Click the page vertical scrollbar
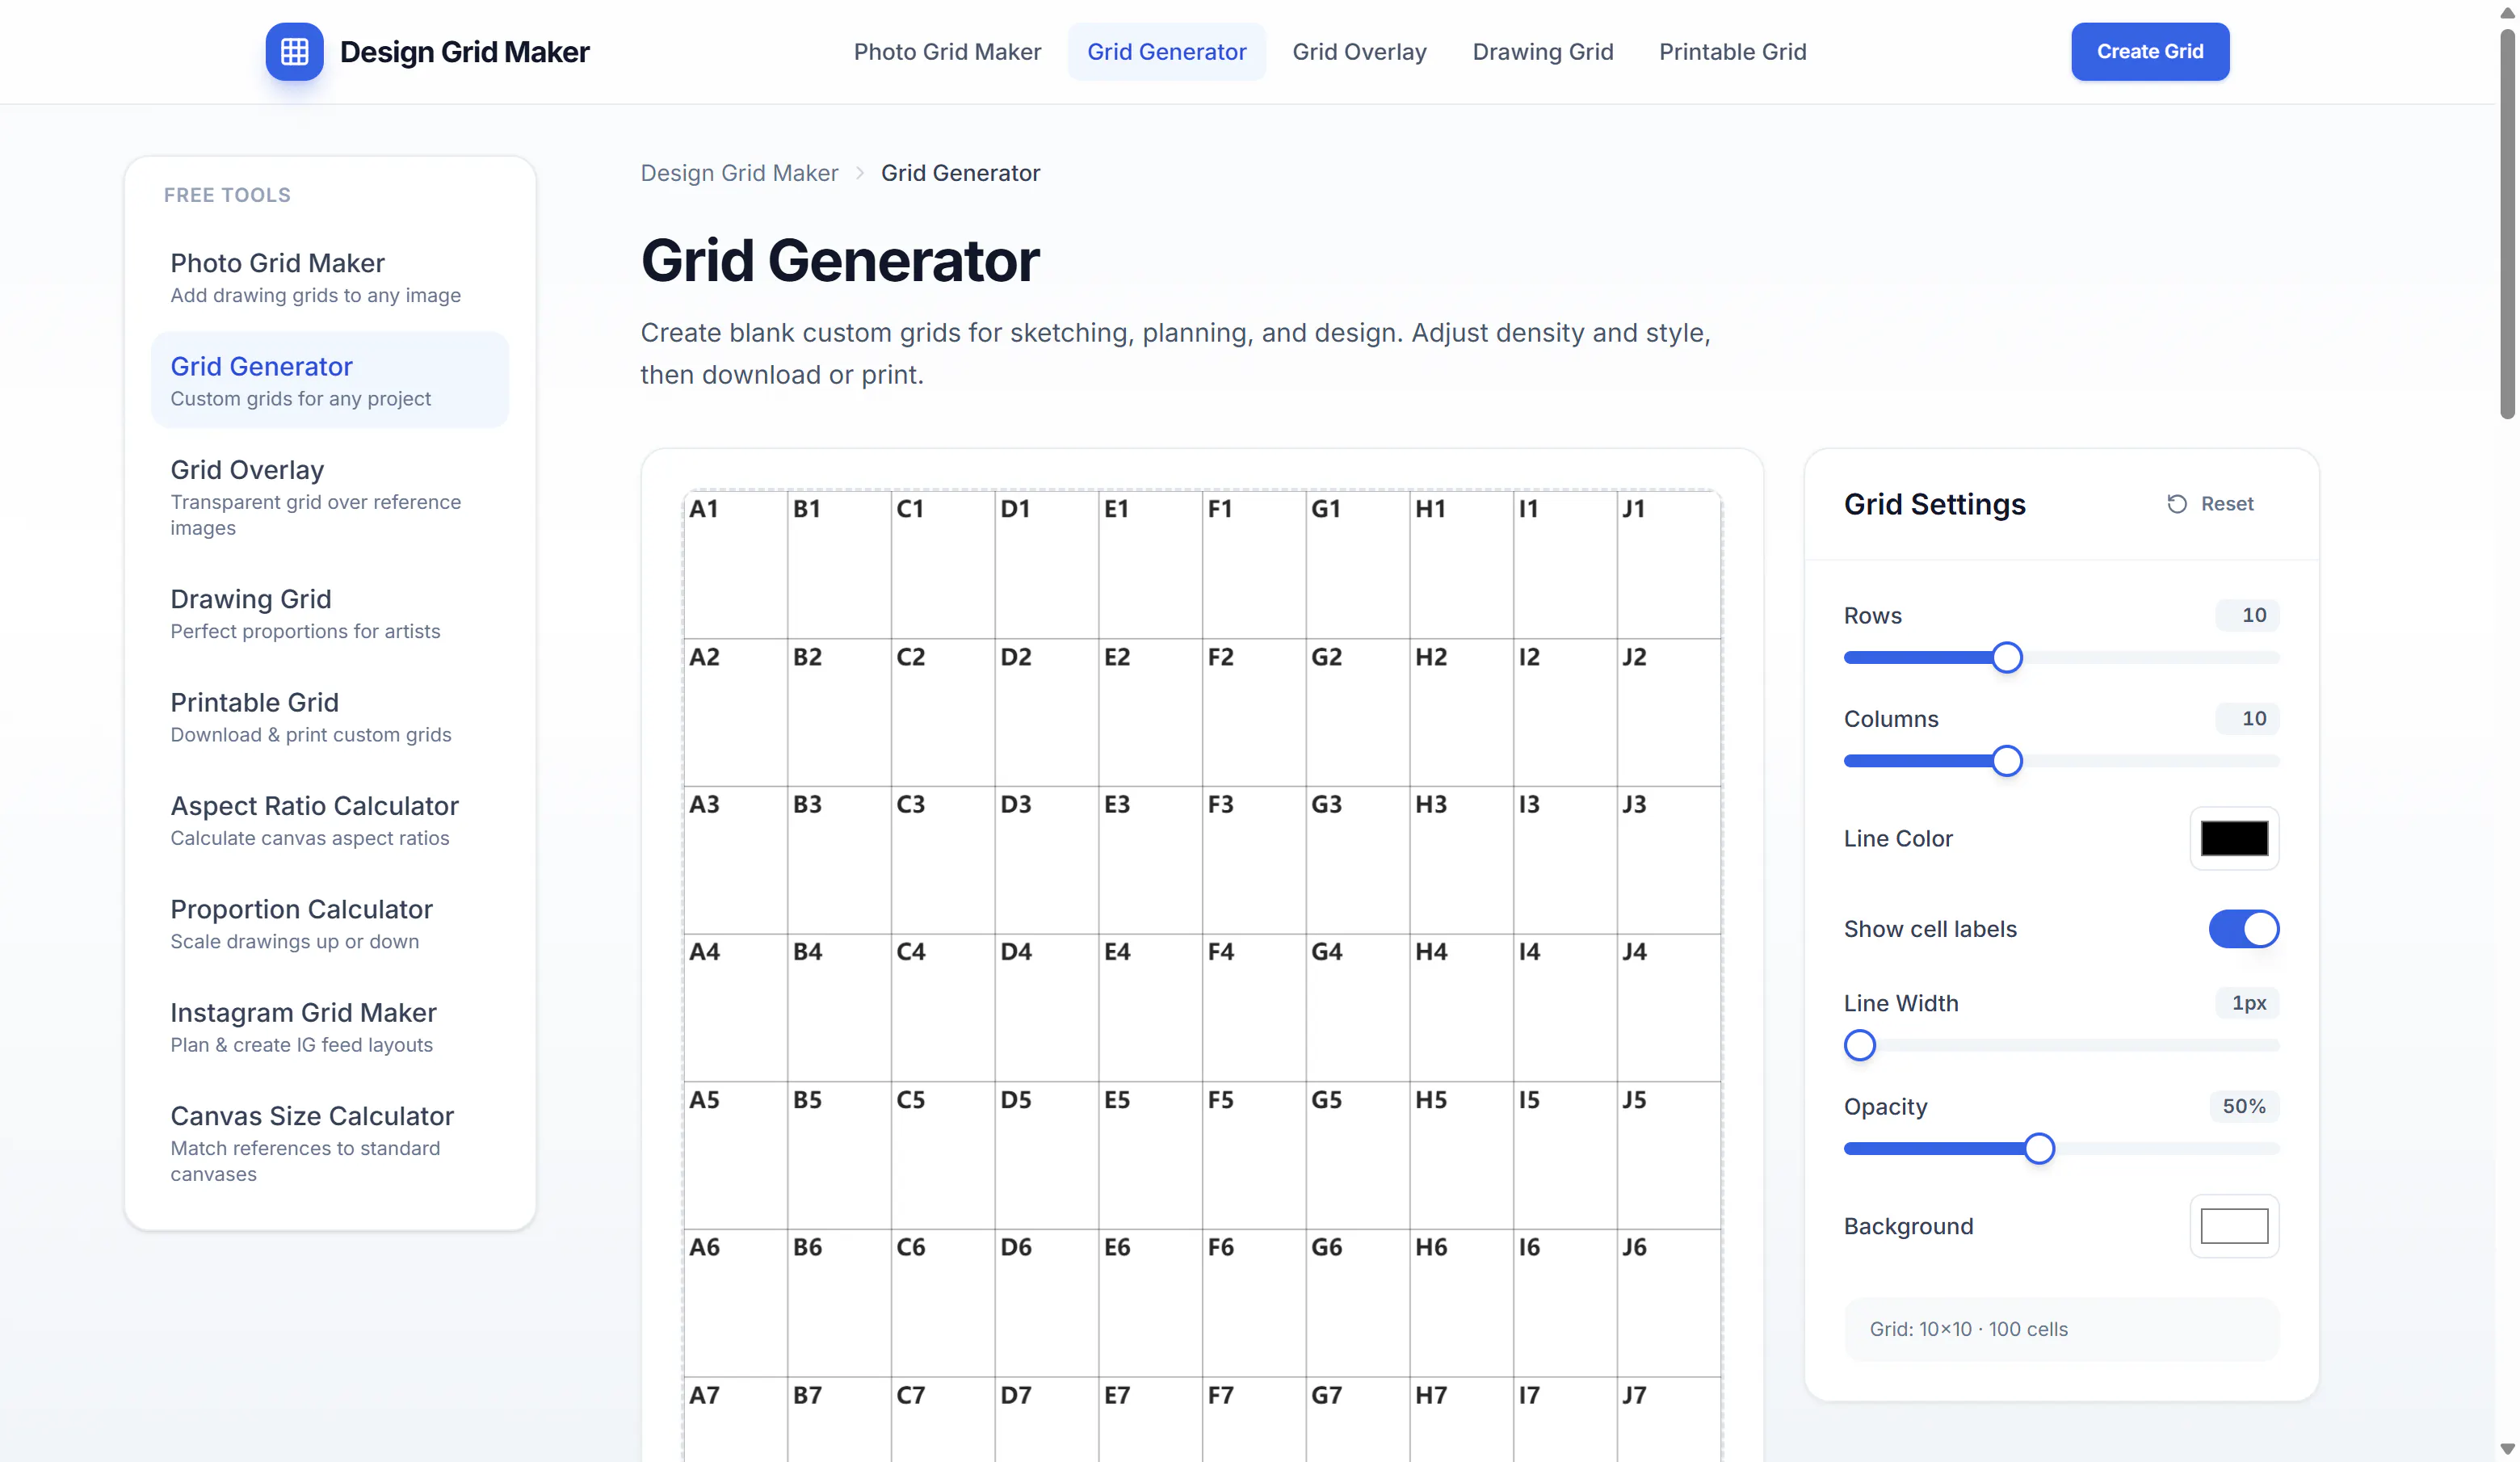This screenshot has height=1462, width=2520. click(2507, 224)
